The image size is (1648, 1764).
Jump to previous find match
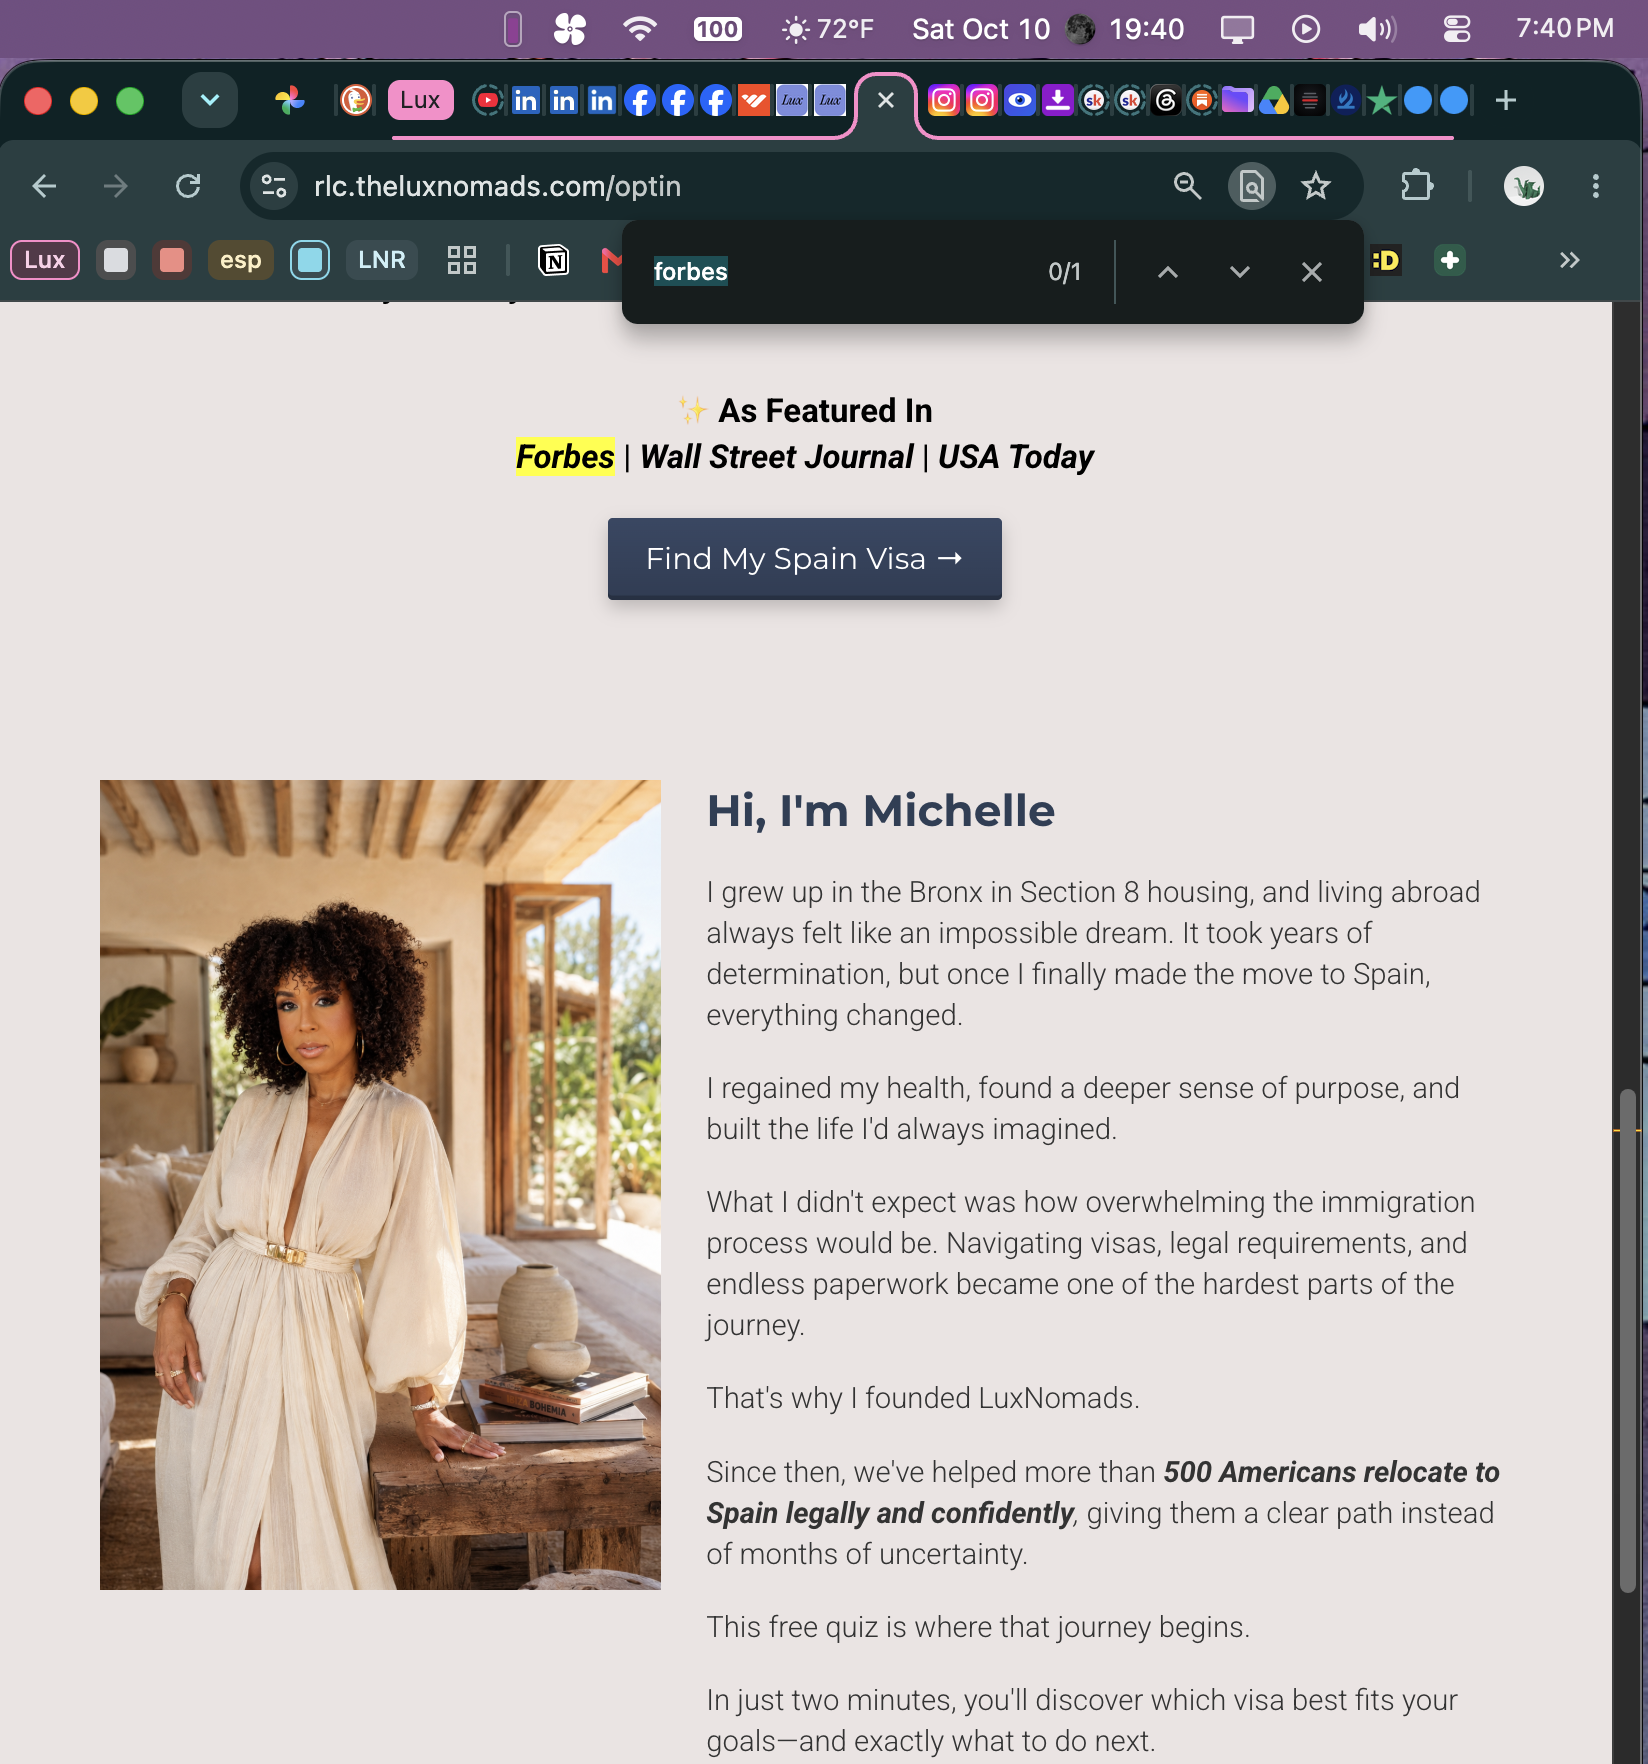pos(1168,272)
